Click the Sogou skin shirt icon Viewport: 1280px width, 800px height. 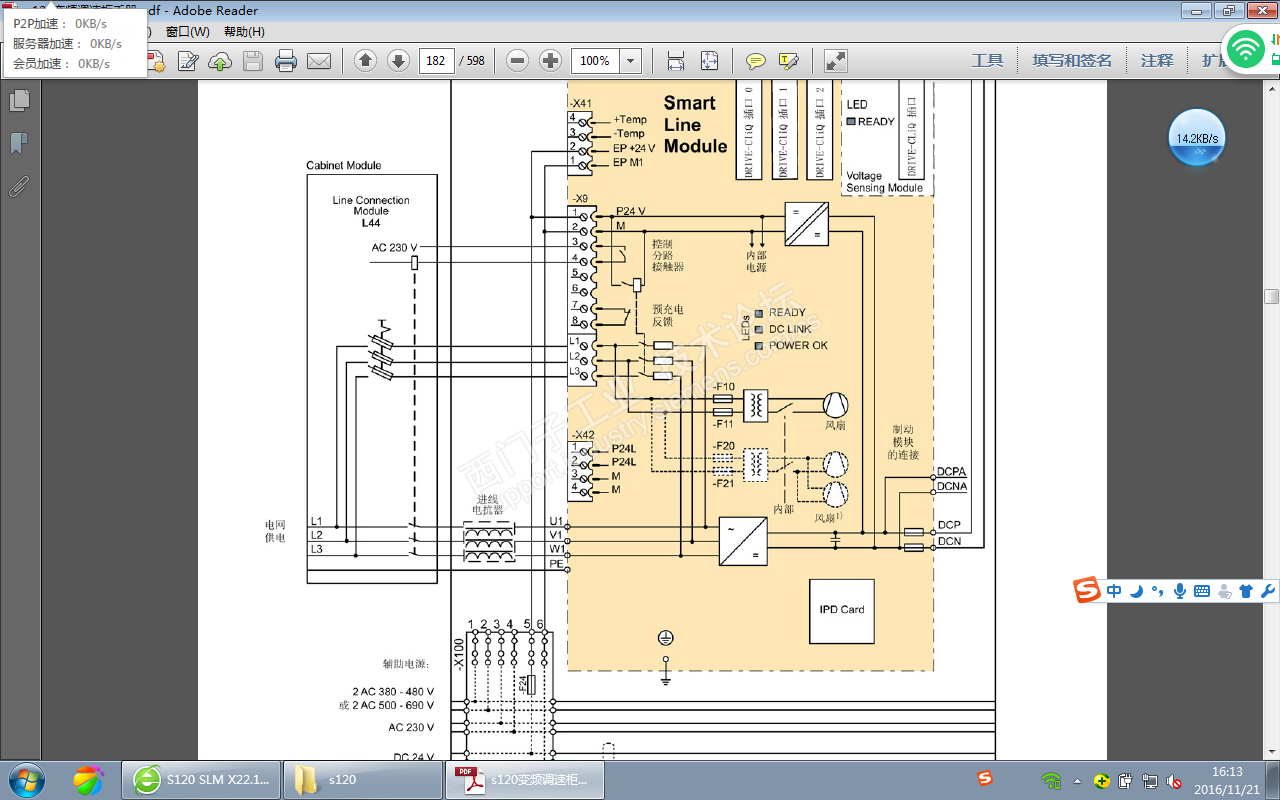pyautogui.click(x=1246, y=591)
